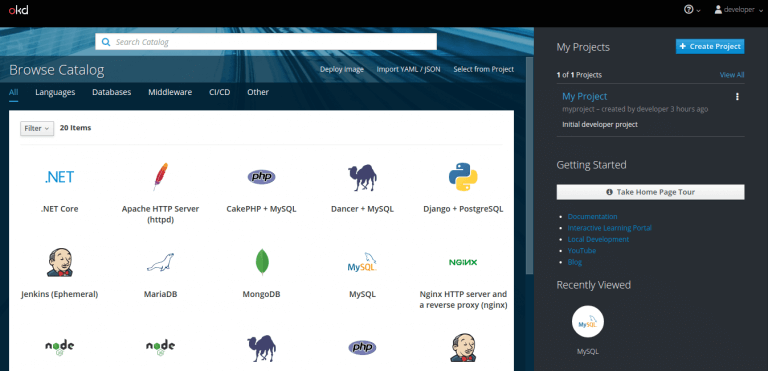Start the Take Home Page Tour
The width and height of the screenshot is (768, 371).
pos(650,192)
